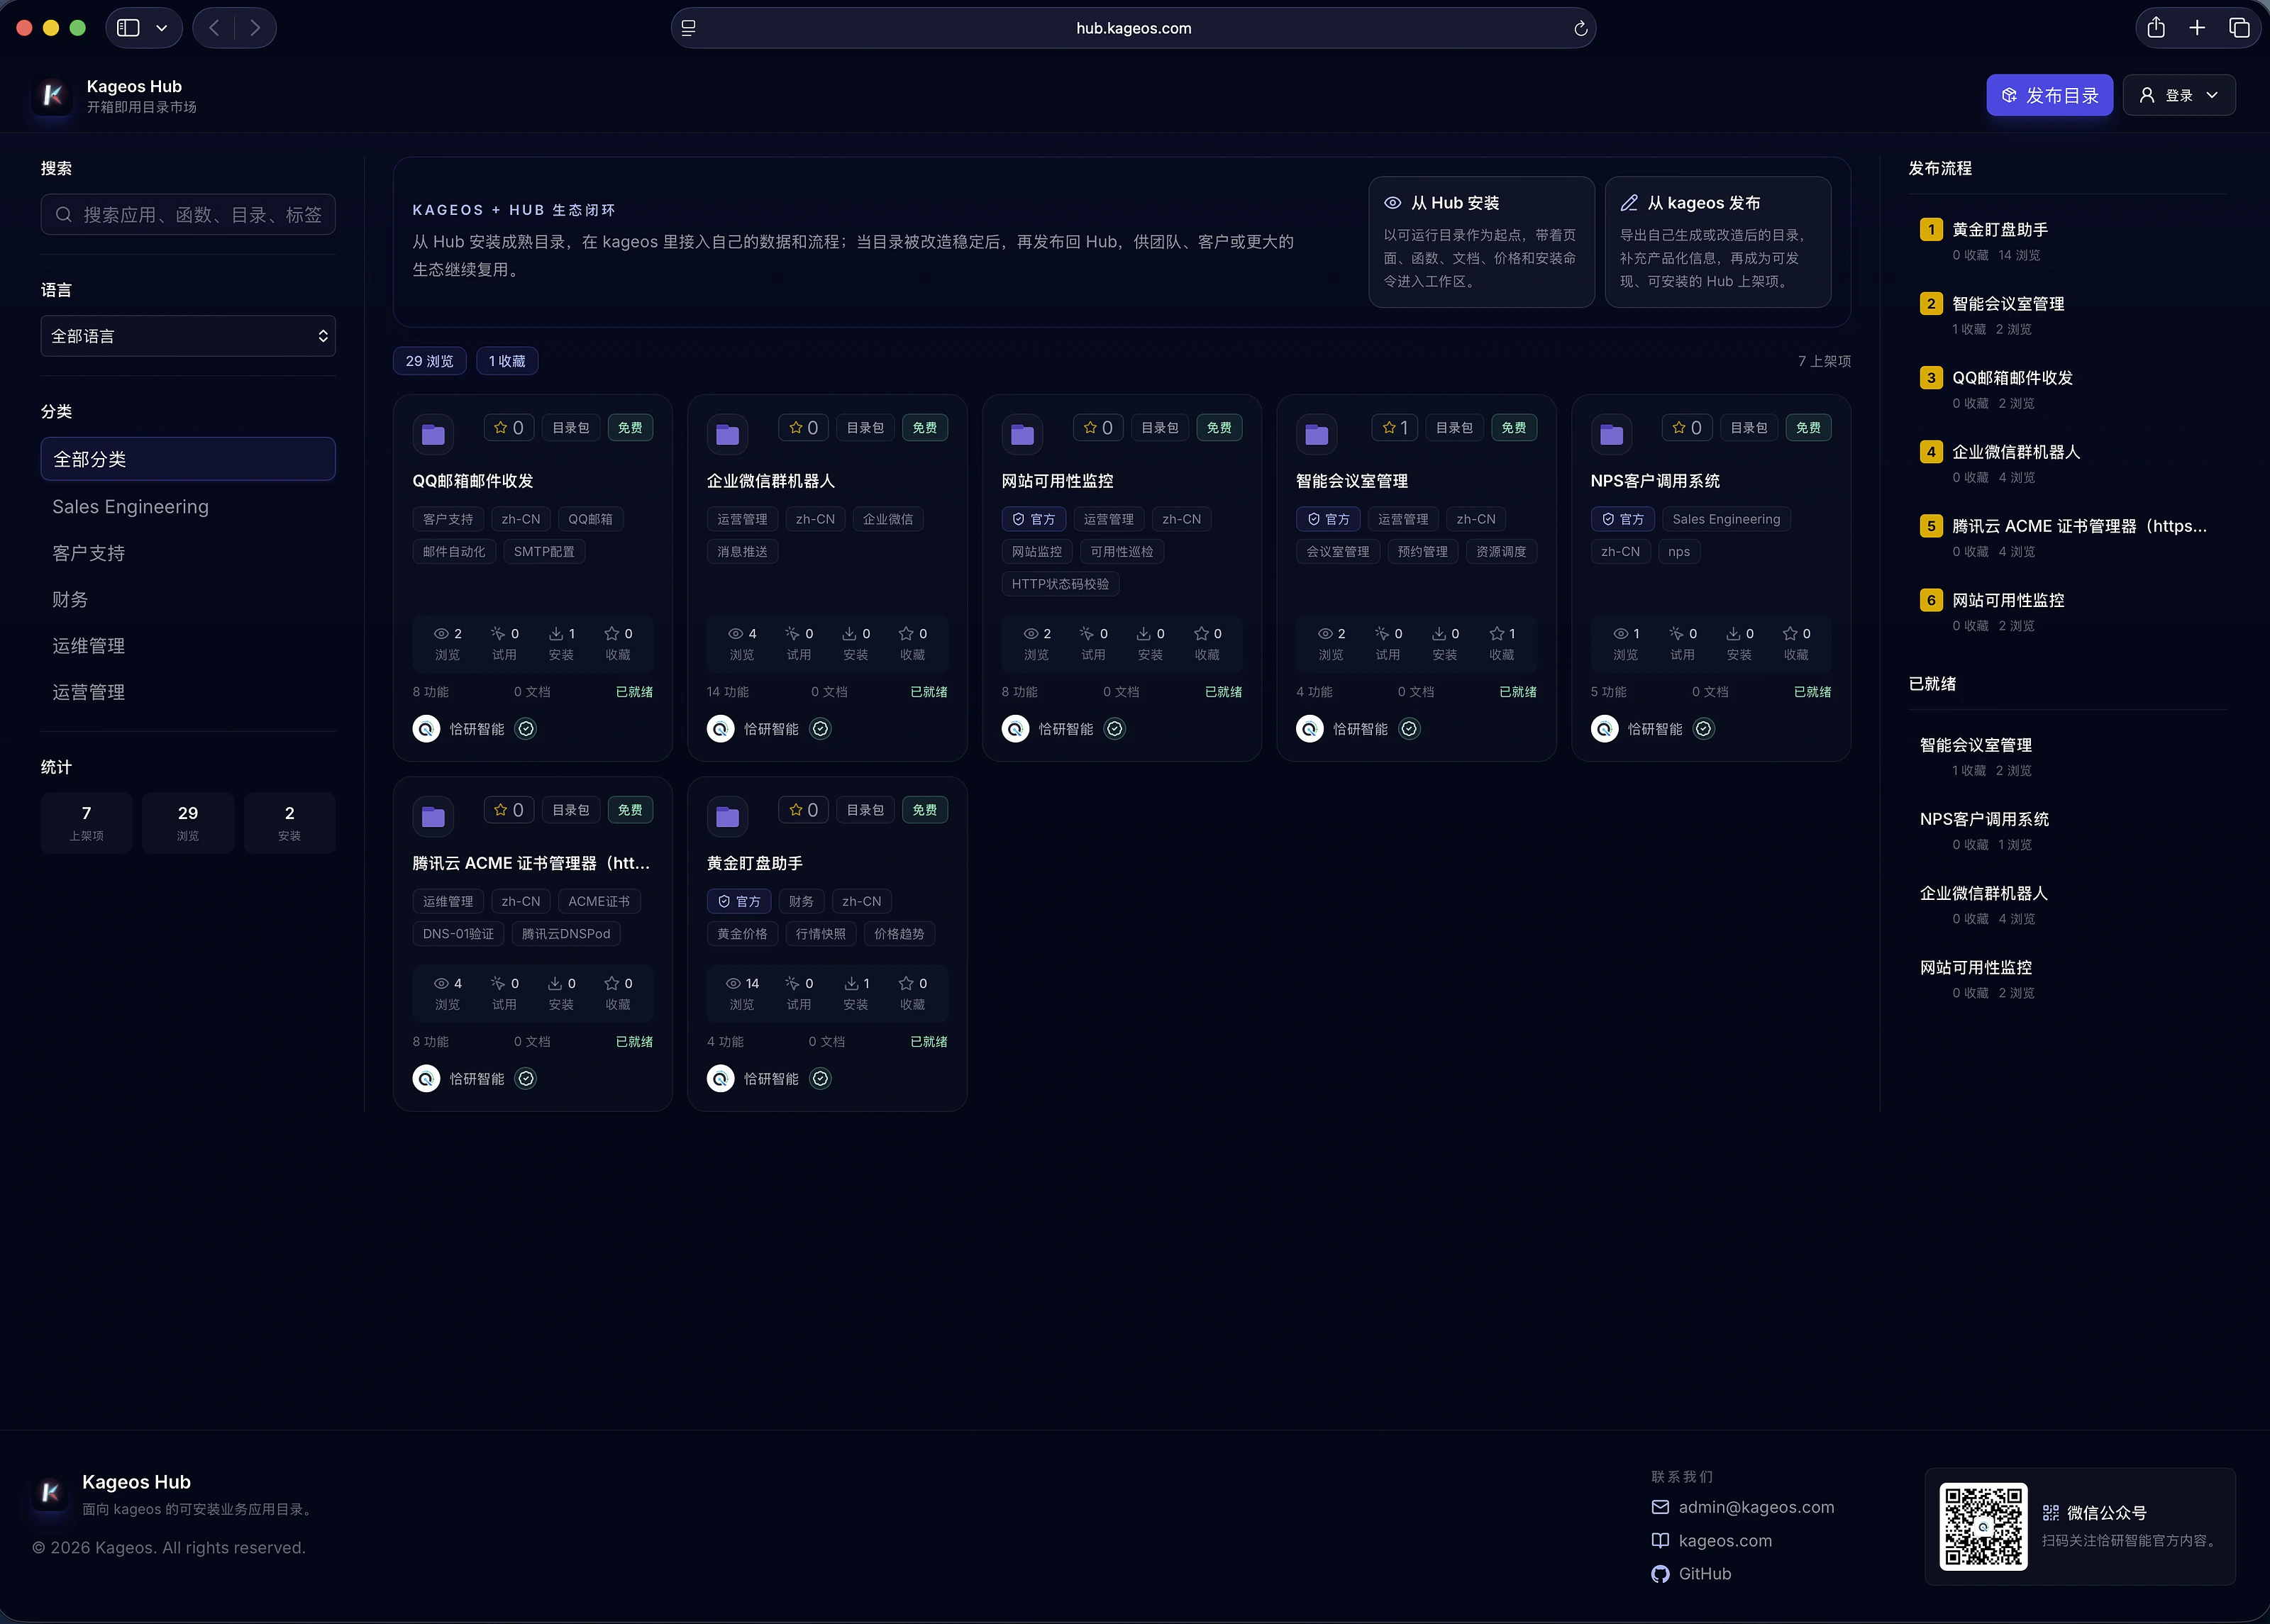Screen dimensions: 2270x1624
Task: Click collect star stat on 腾讯云 ACME card
Action: (x=611, y=984)
